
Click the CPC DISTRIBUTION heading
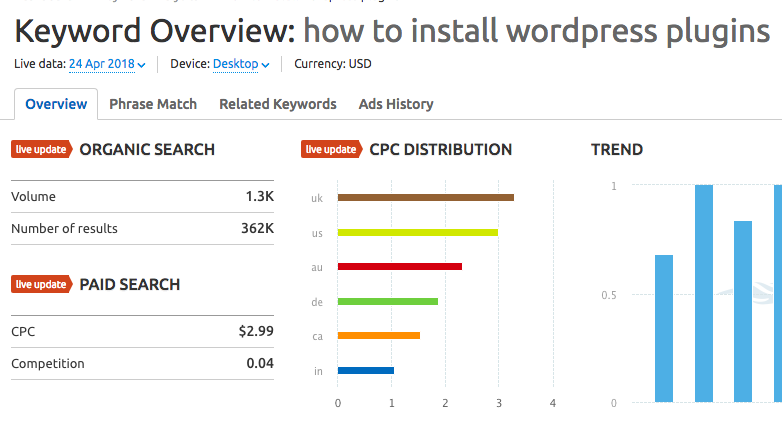(x=441, y=150)
